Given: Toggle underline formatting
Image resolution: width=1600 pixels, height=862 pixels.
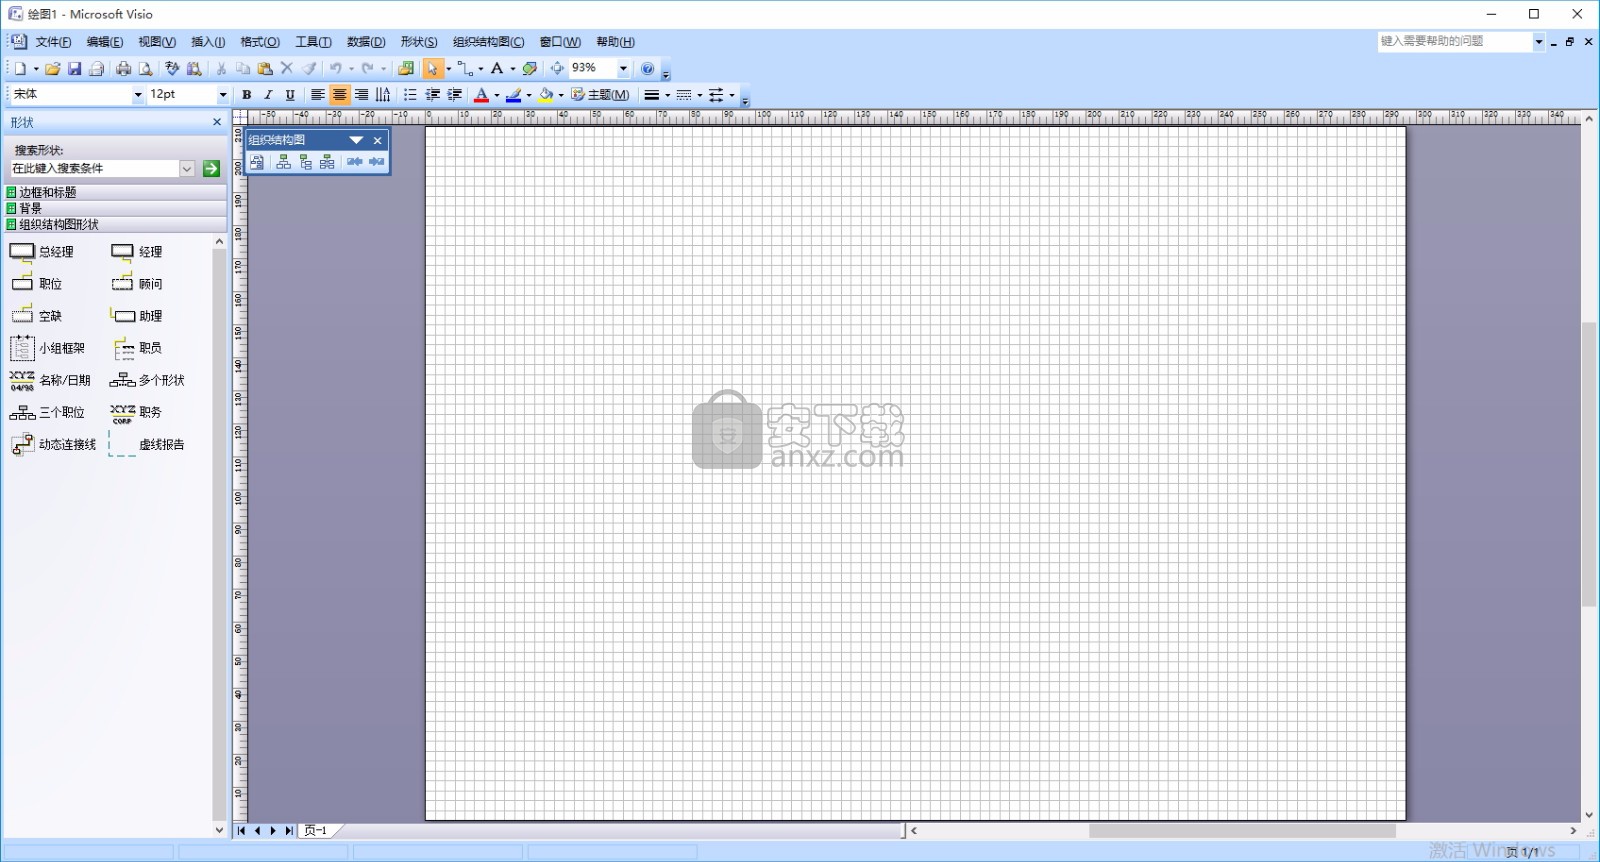Looking at the screenshot, I should click(290, 95).
